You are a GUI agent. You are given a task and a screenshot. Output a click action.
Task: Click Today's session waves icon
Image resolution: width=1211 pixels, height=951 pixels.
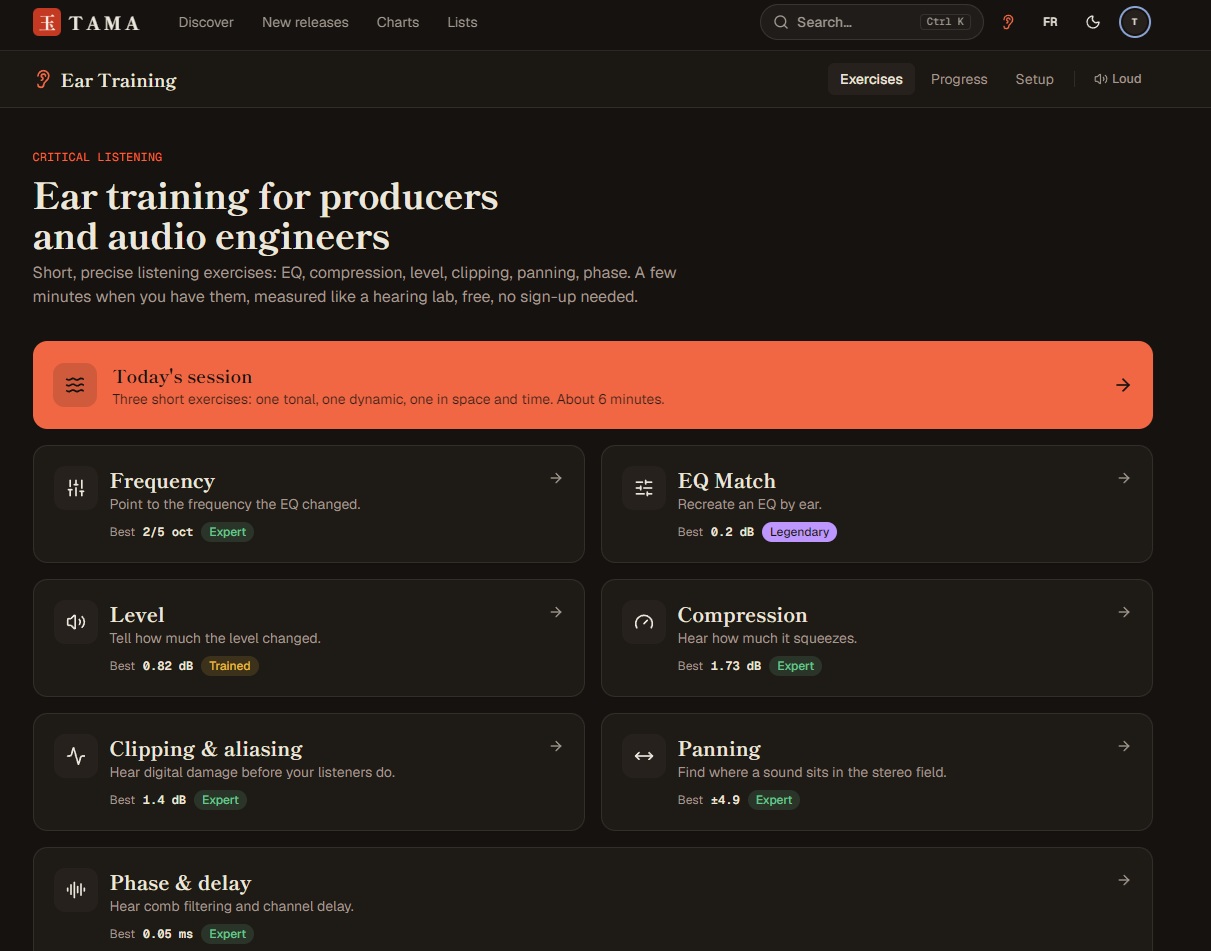[75, 385]
